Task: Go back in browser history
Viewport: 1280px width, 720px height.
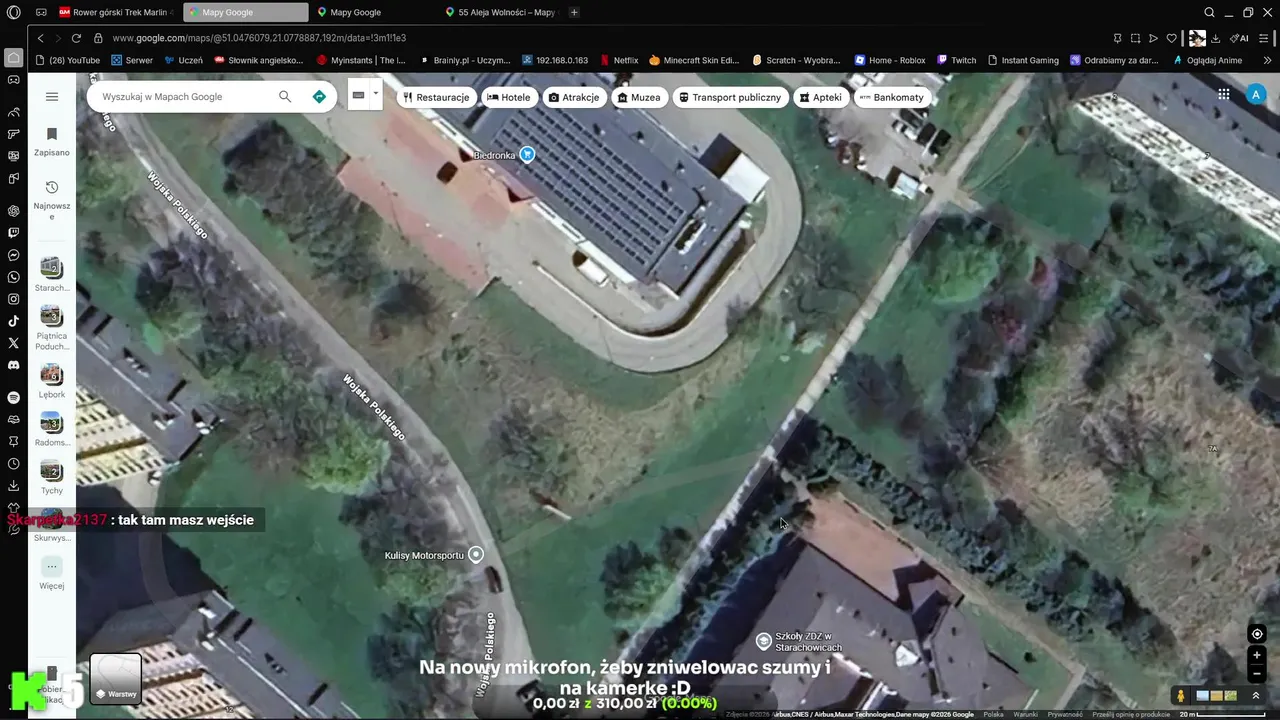Action: point(40,38)
